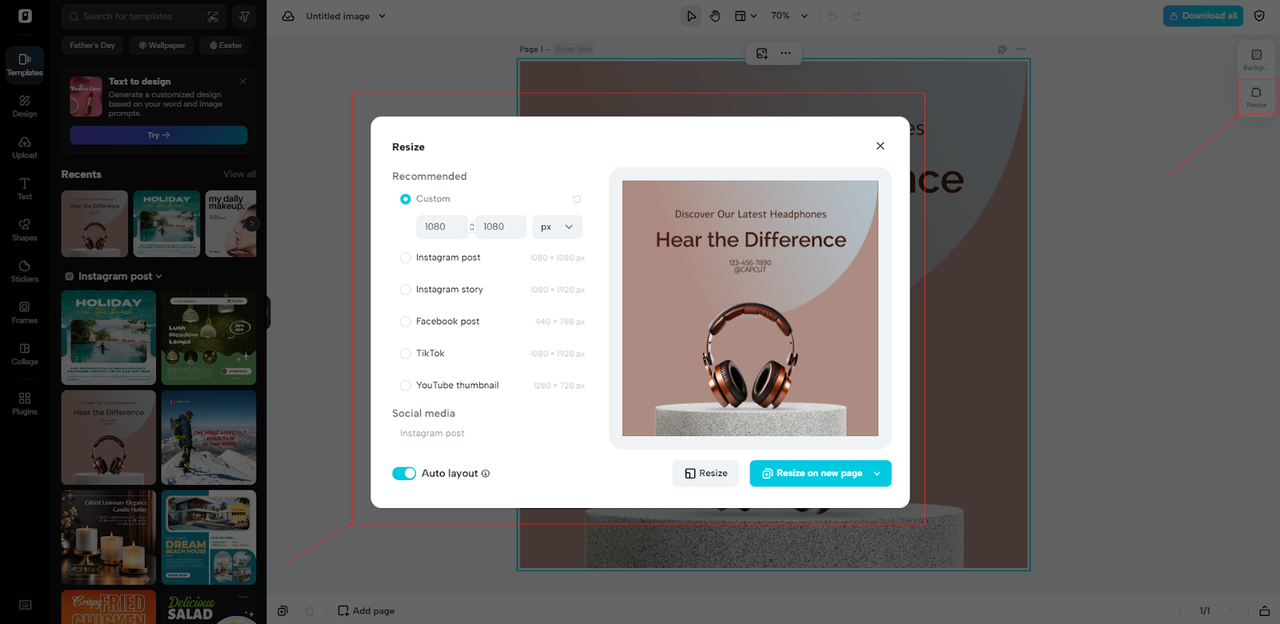The width and height of the screenshot is (1280, 624).
Task: Select the Text tool in the sidebar
Action: (23, 188)
